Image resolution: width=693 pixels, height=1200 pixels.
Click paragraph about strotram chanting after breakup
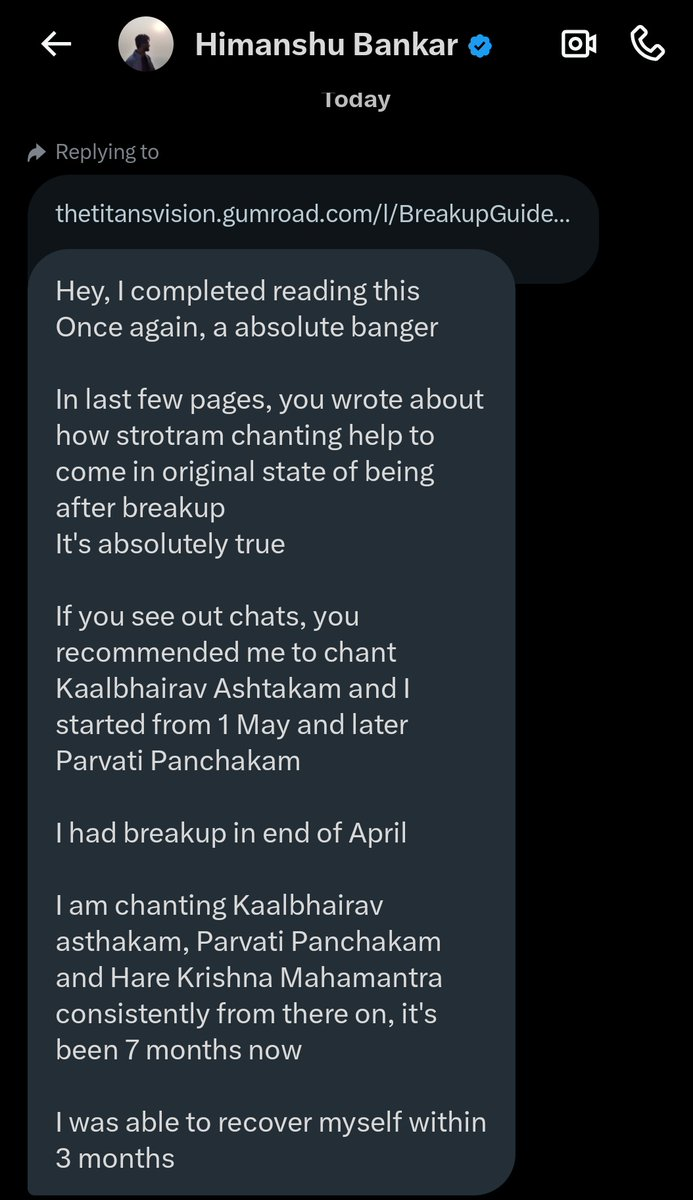pyautogui.click(x=269, y=453)
